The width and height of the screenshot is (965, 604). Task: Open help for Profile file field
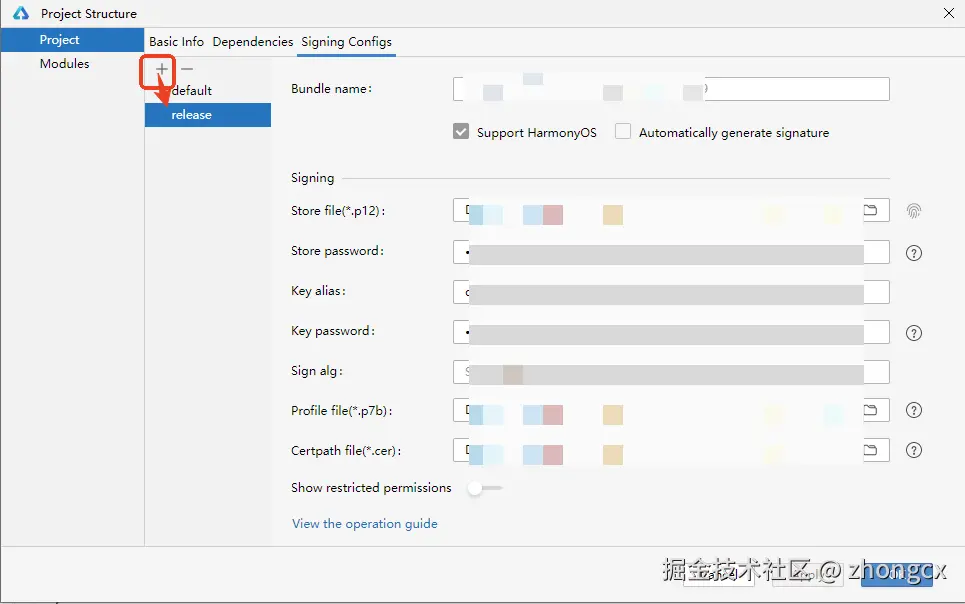913,410
